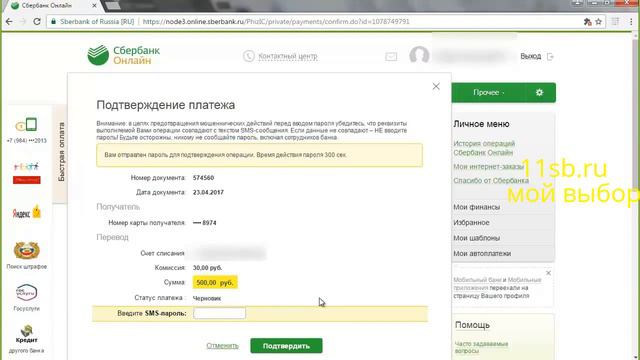Select Мои шаблоны menu item

pyautogui.click(x=476, y=238)
